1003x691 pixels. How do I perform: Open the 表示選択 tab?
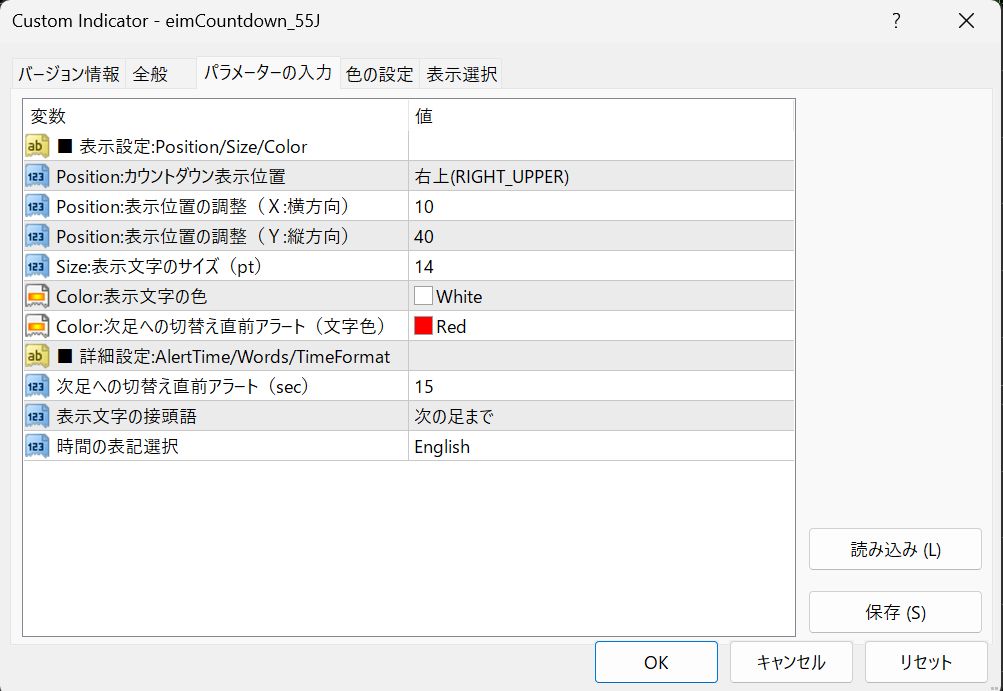click(460, 74)
